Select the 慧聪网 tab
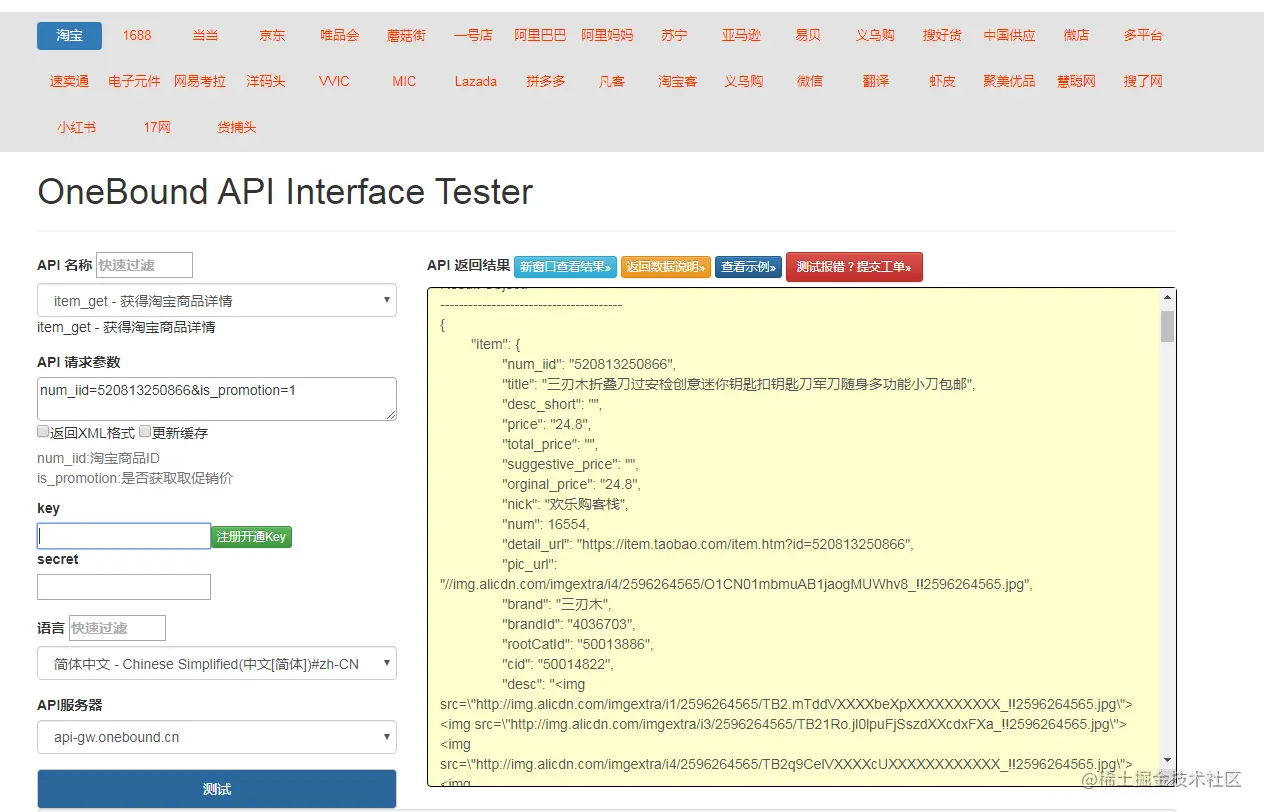The image size is (1264, 812). pyautogui.click(x=1076, y=81)
